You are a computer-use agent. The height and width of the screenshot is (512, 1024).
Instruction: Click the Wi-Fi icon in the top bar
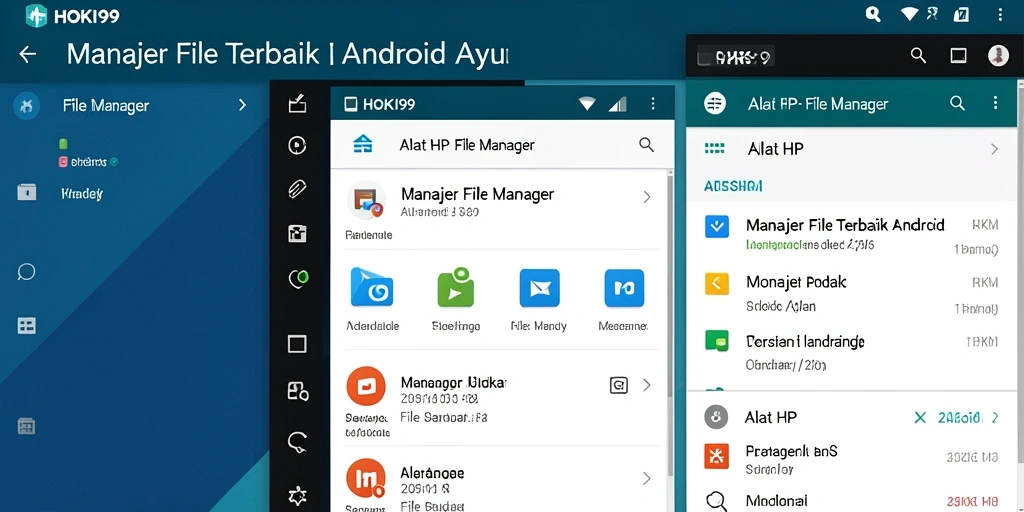[909, 14]
